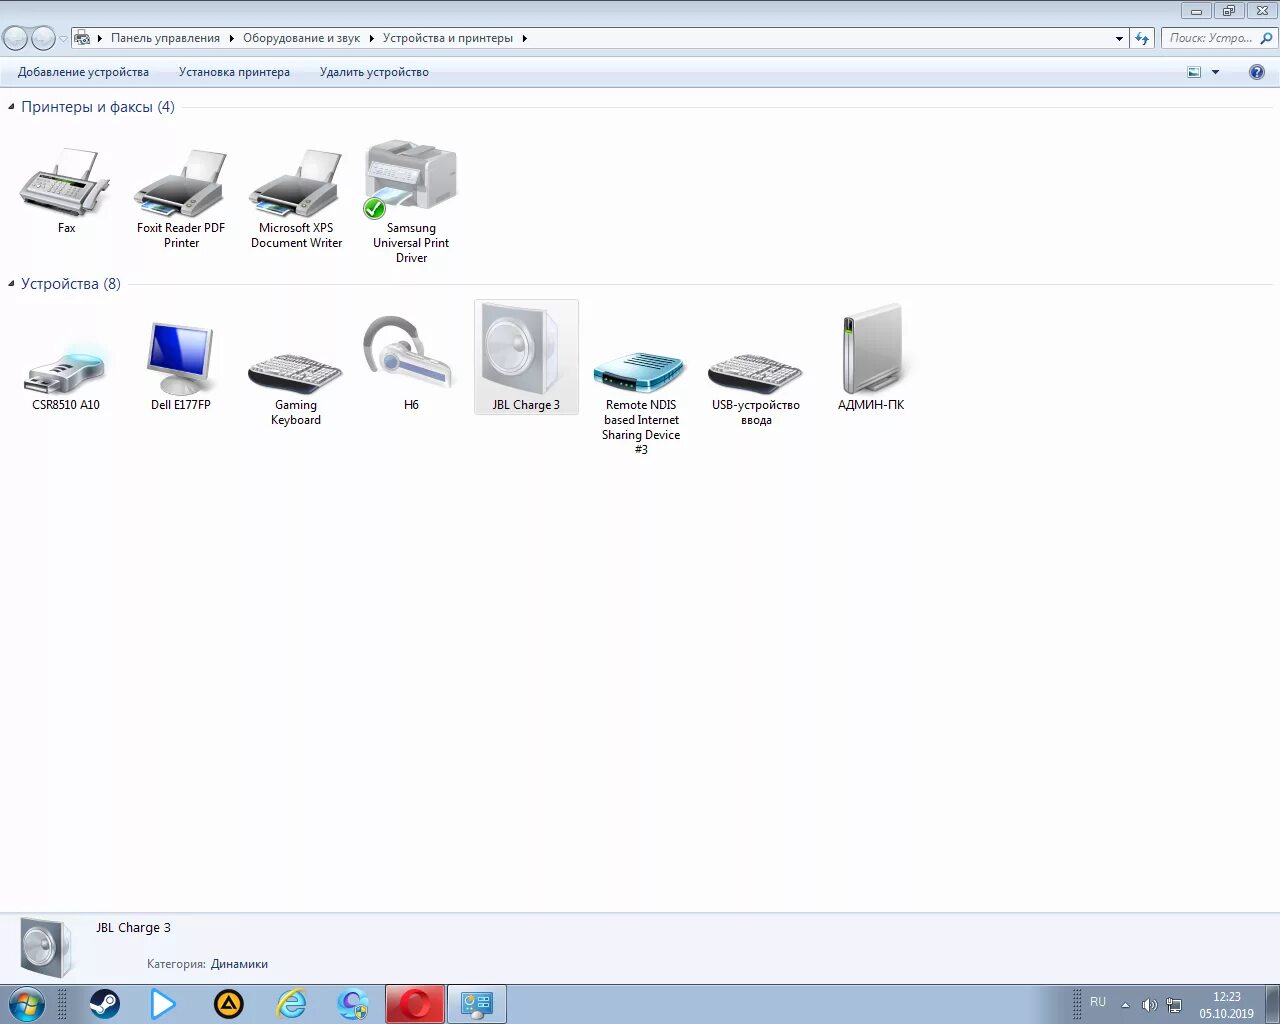Open the blue play media player taskbar icon

[x=163, y=1004]
